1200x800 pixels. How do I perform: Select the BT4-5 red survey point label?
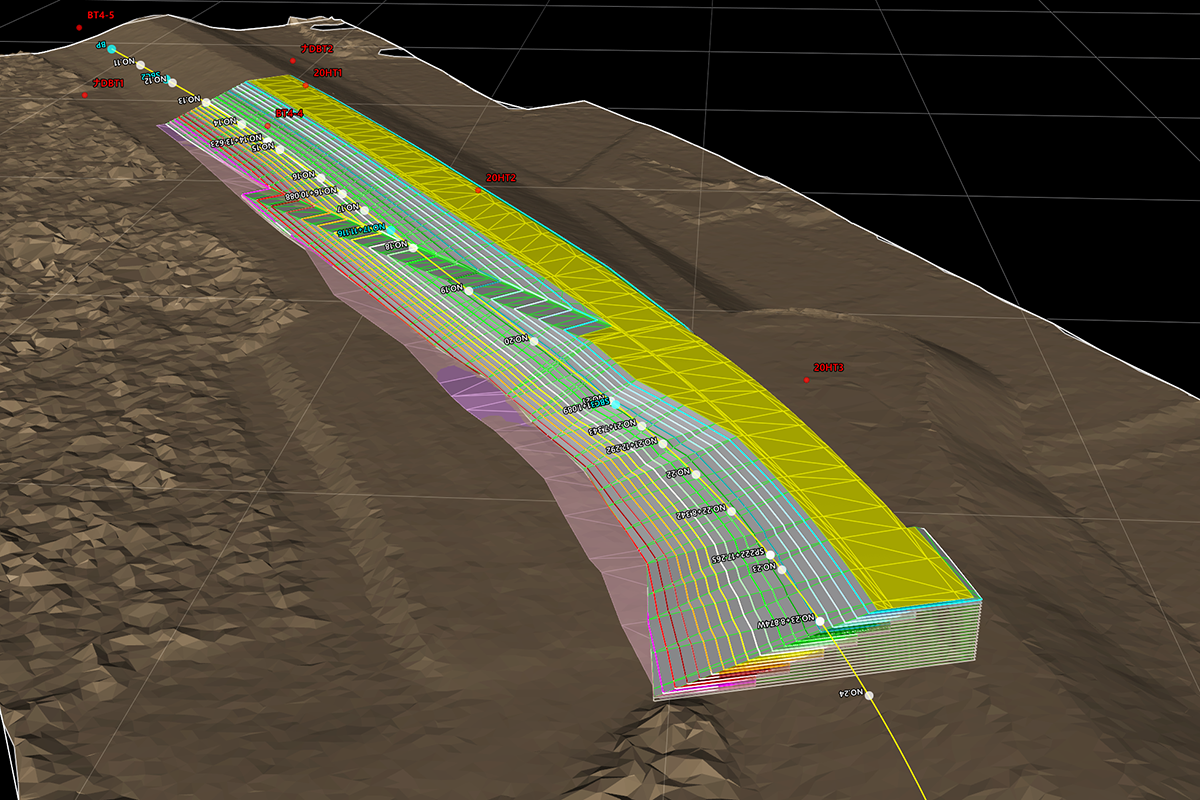pyautogui.click(x=102, y=15)
